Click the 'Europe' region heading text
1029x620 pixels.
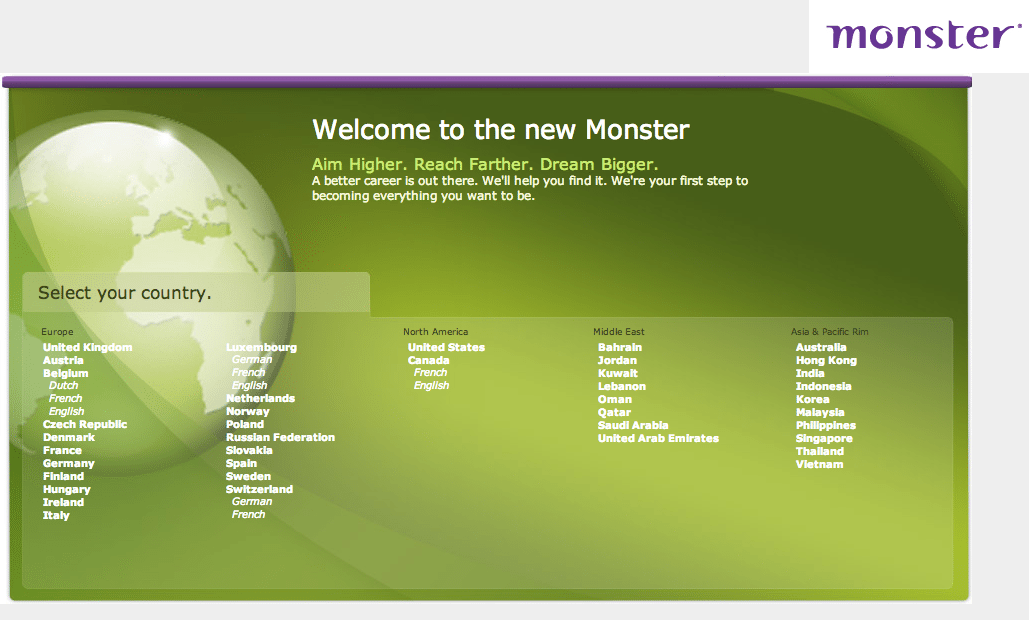[57, 332]
